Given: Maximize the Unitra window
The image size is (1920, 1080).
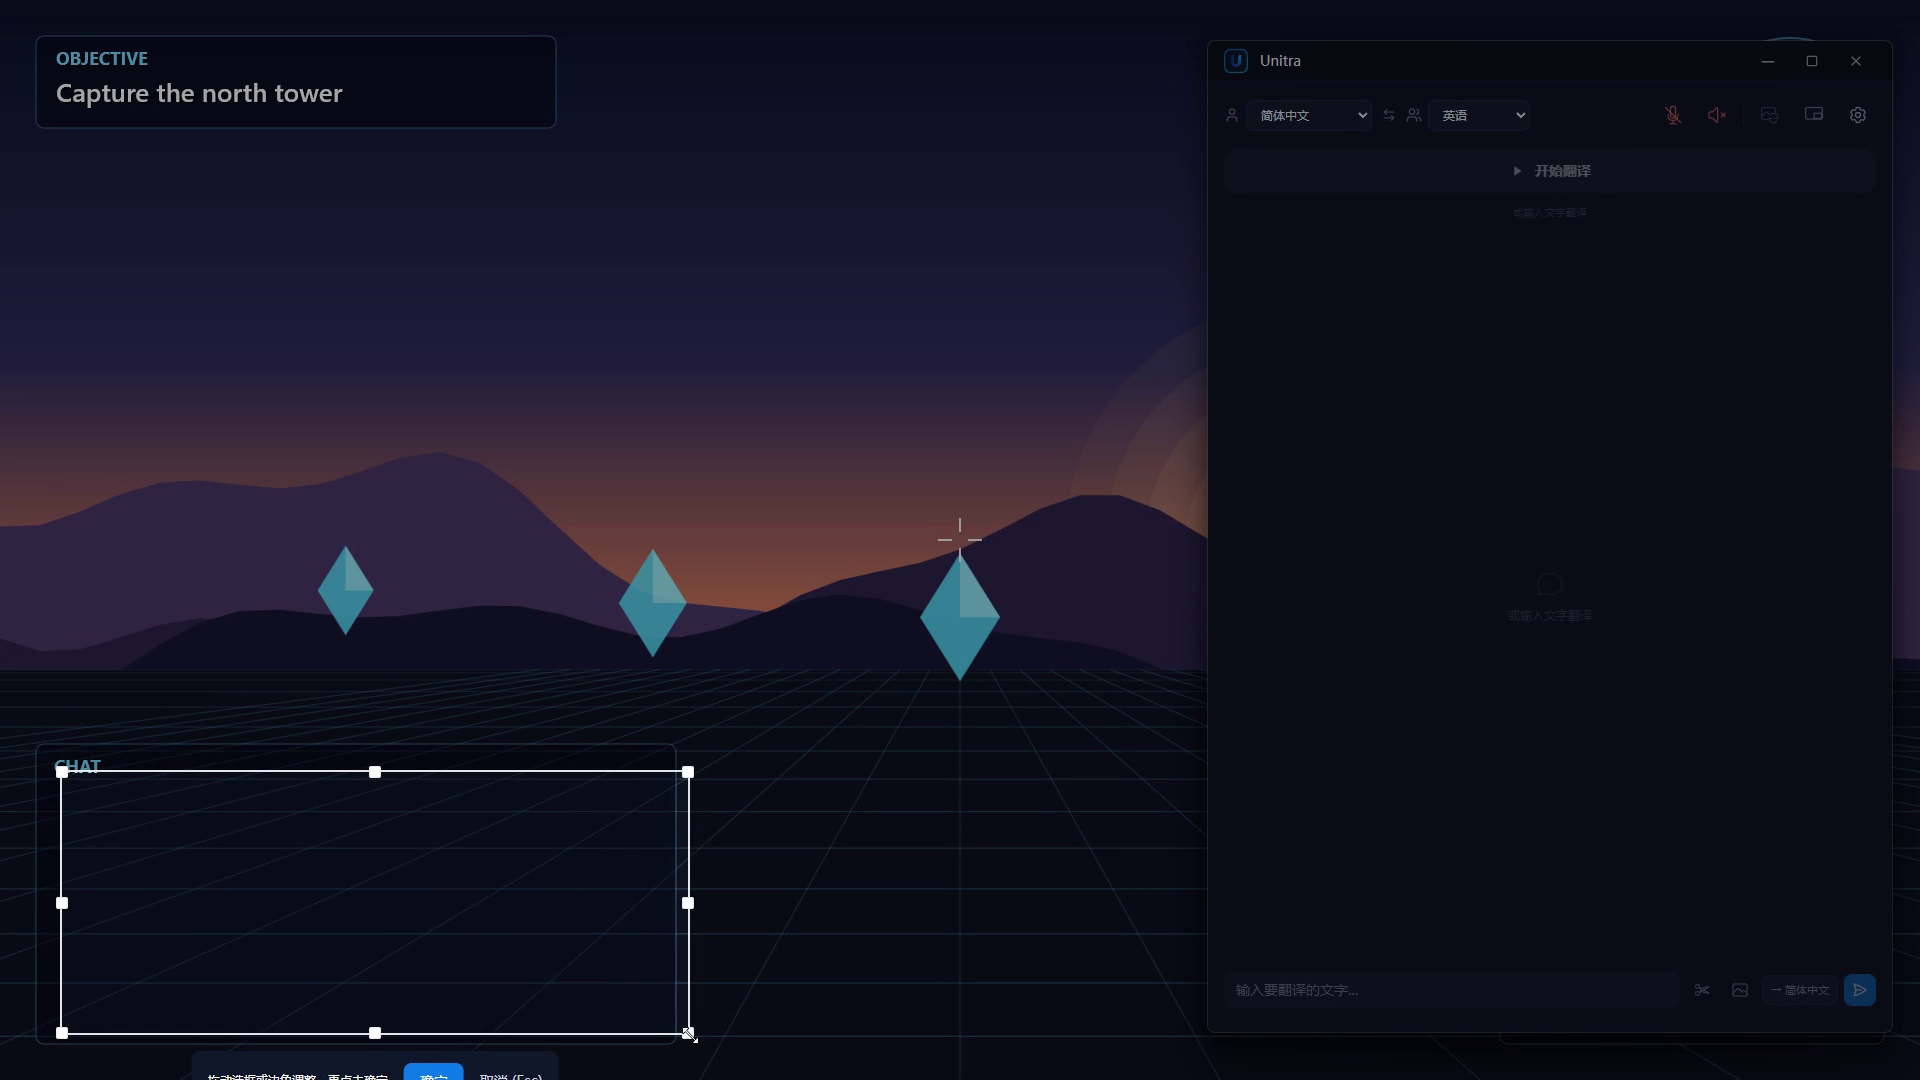Looking at the screenshot, I should (x=1811, y=61).
